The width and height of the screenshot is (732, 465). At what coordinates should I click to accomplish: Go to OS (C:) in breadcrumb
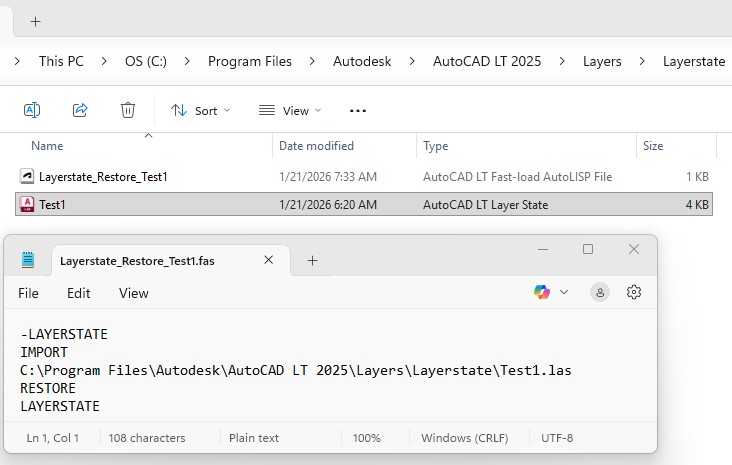coord(146,61)
